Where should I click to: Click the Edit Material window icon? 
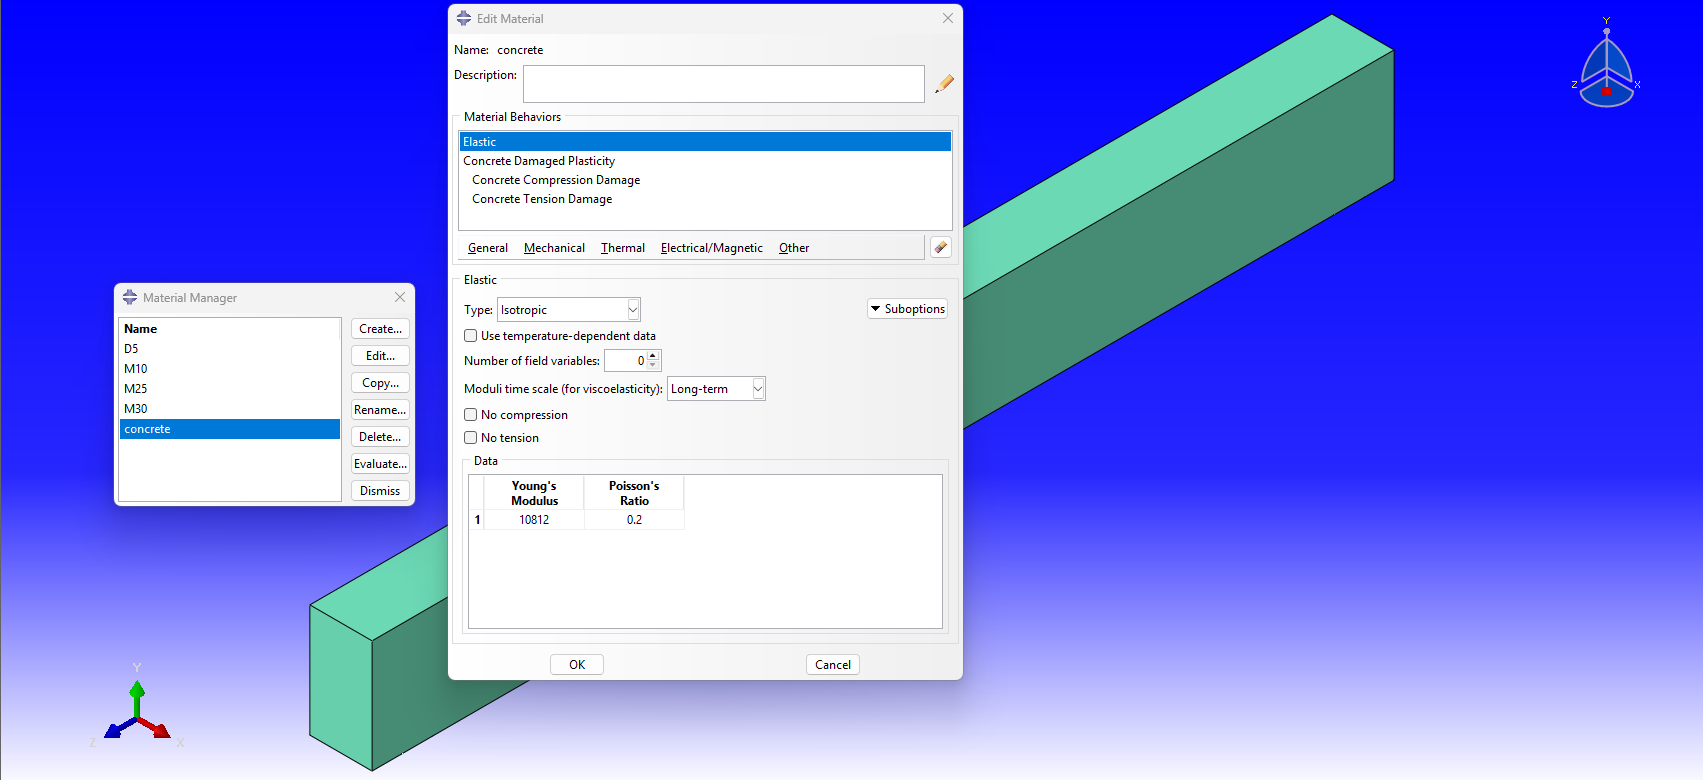point(464,18)
